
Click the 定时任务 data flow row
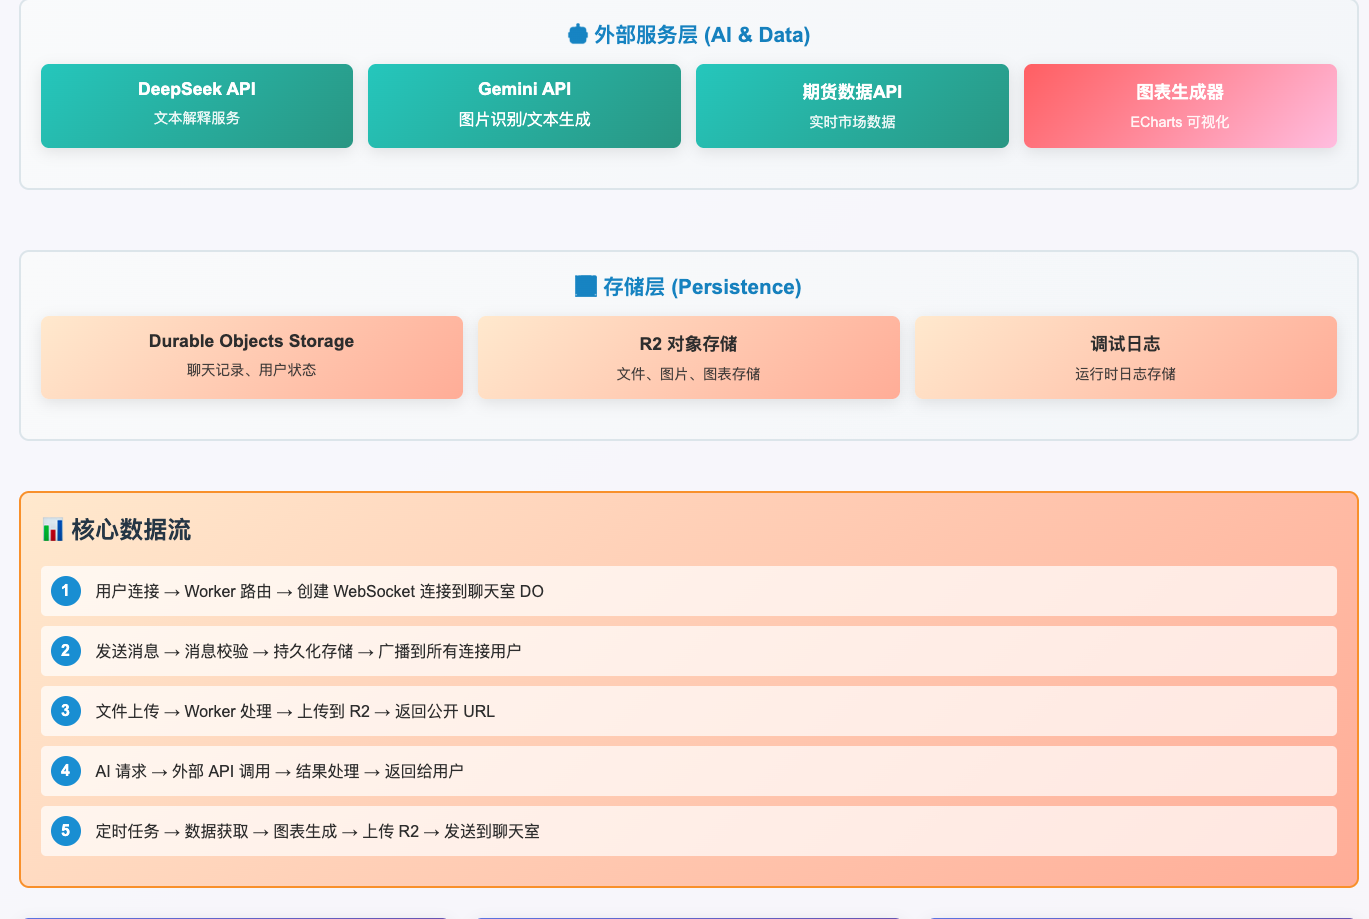[688, 831]
